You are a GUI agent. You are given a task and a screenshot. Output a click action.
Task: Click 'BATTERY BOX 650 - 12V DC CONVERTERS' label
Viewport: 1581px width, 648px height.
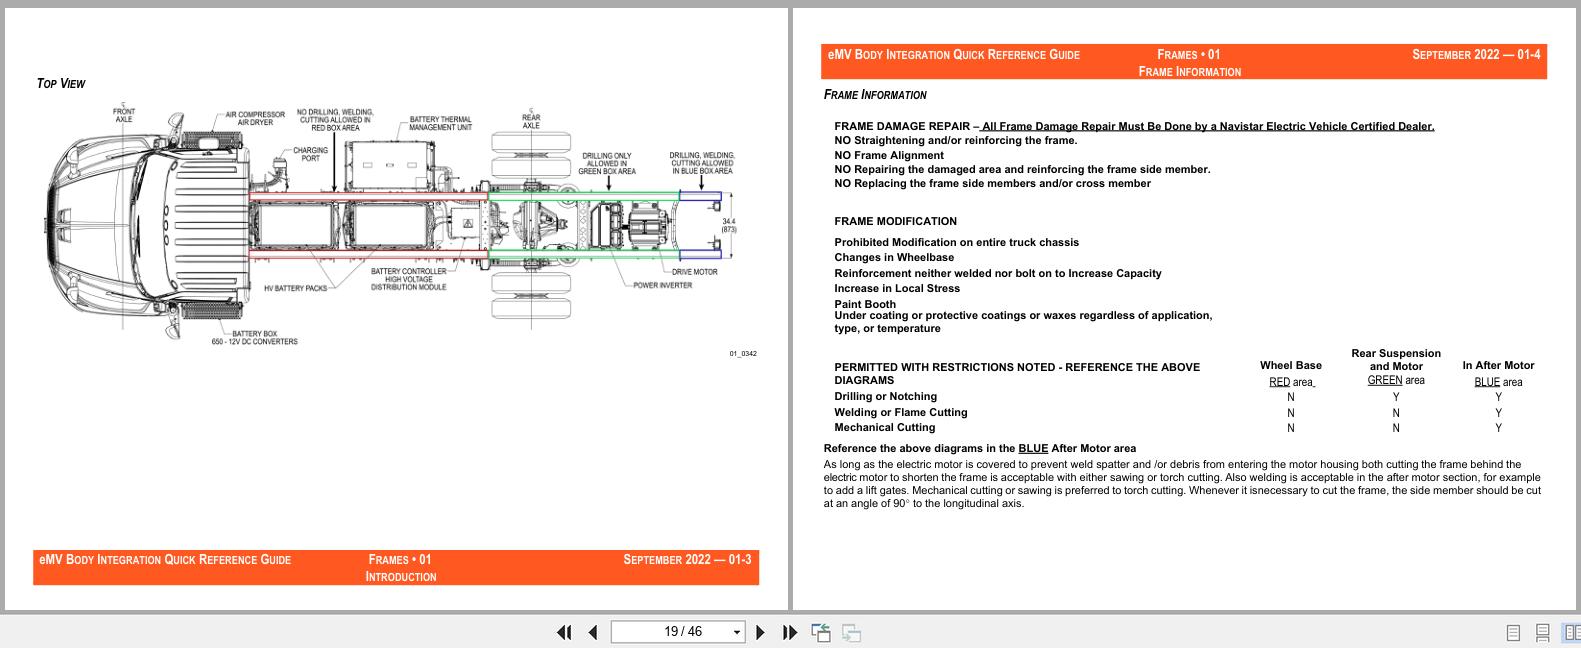coord(254,338)
